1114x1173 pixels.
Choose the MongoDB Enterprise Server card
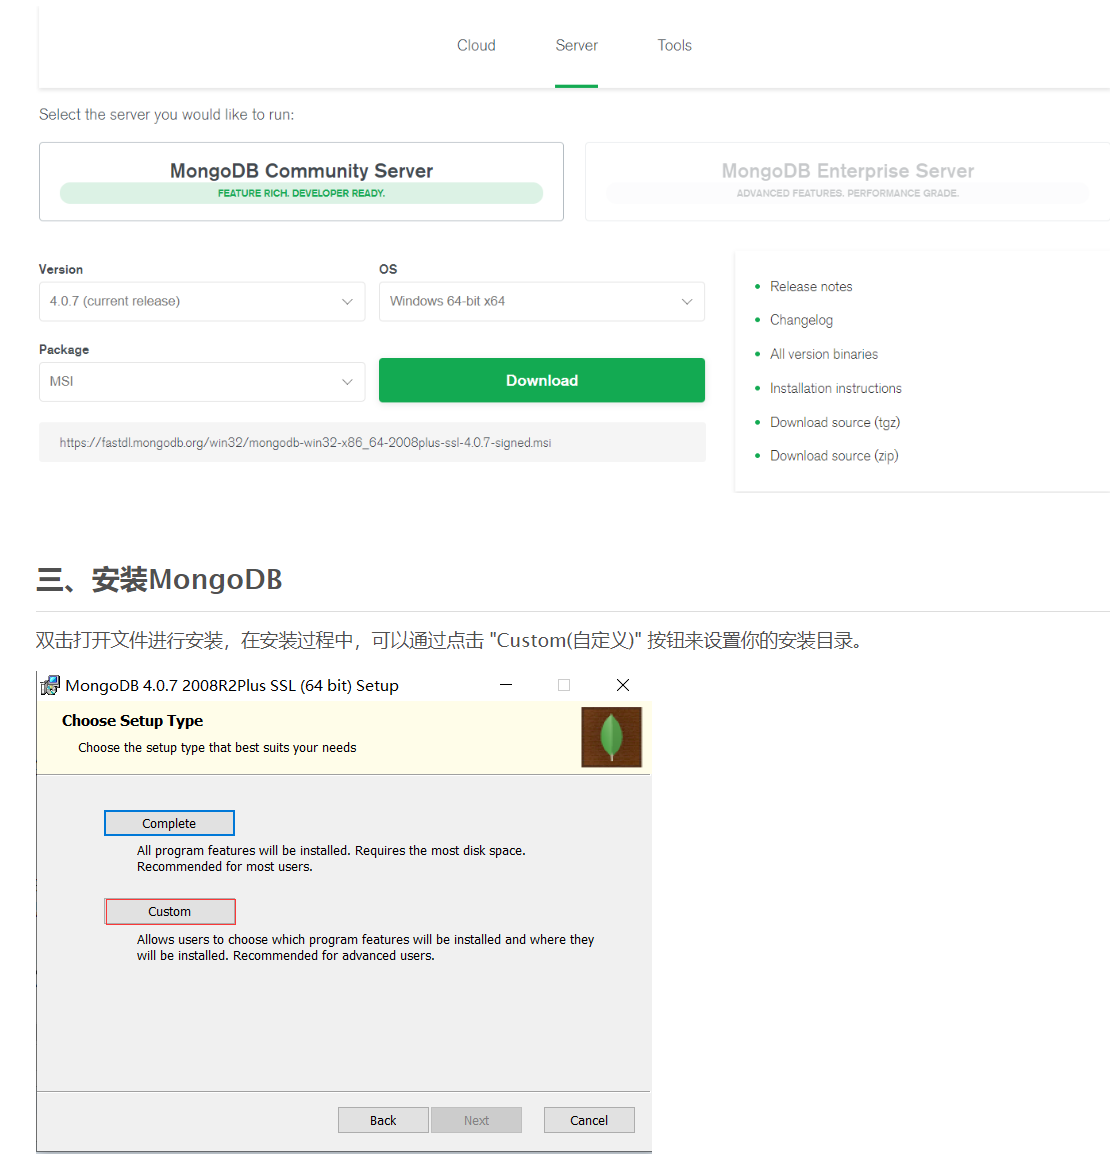coord(847,182)
